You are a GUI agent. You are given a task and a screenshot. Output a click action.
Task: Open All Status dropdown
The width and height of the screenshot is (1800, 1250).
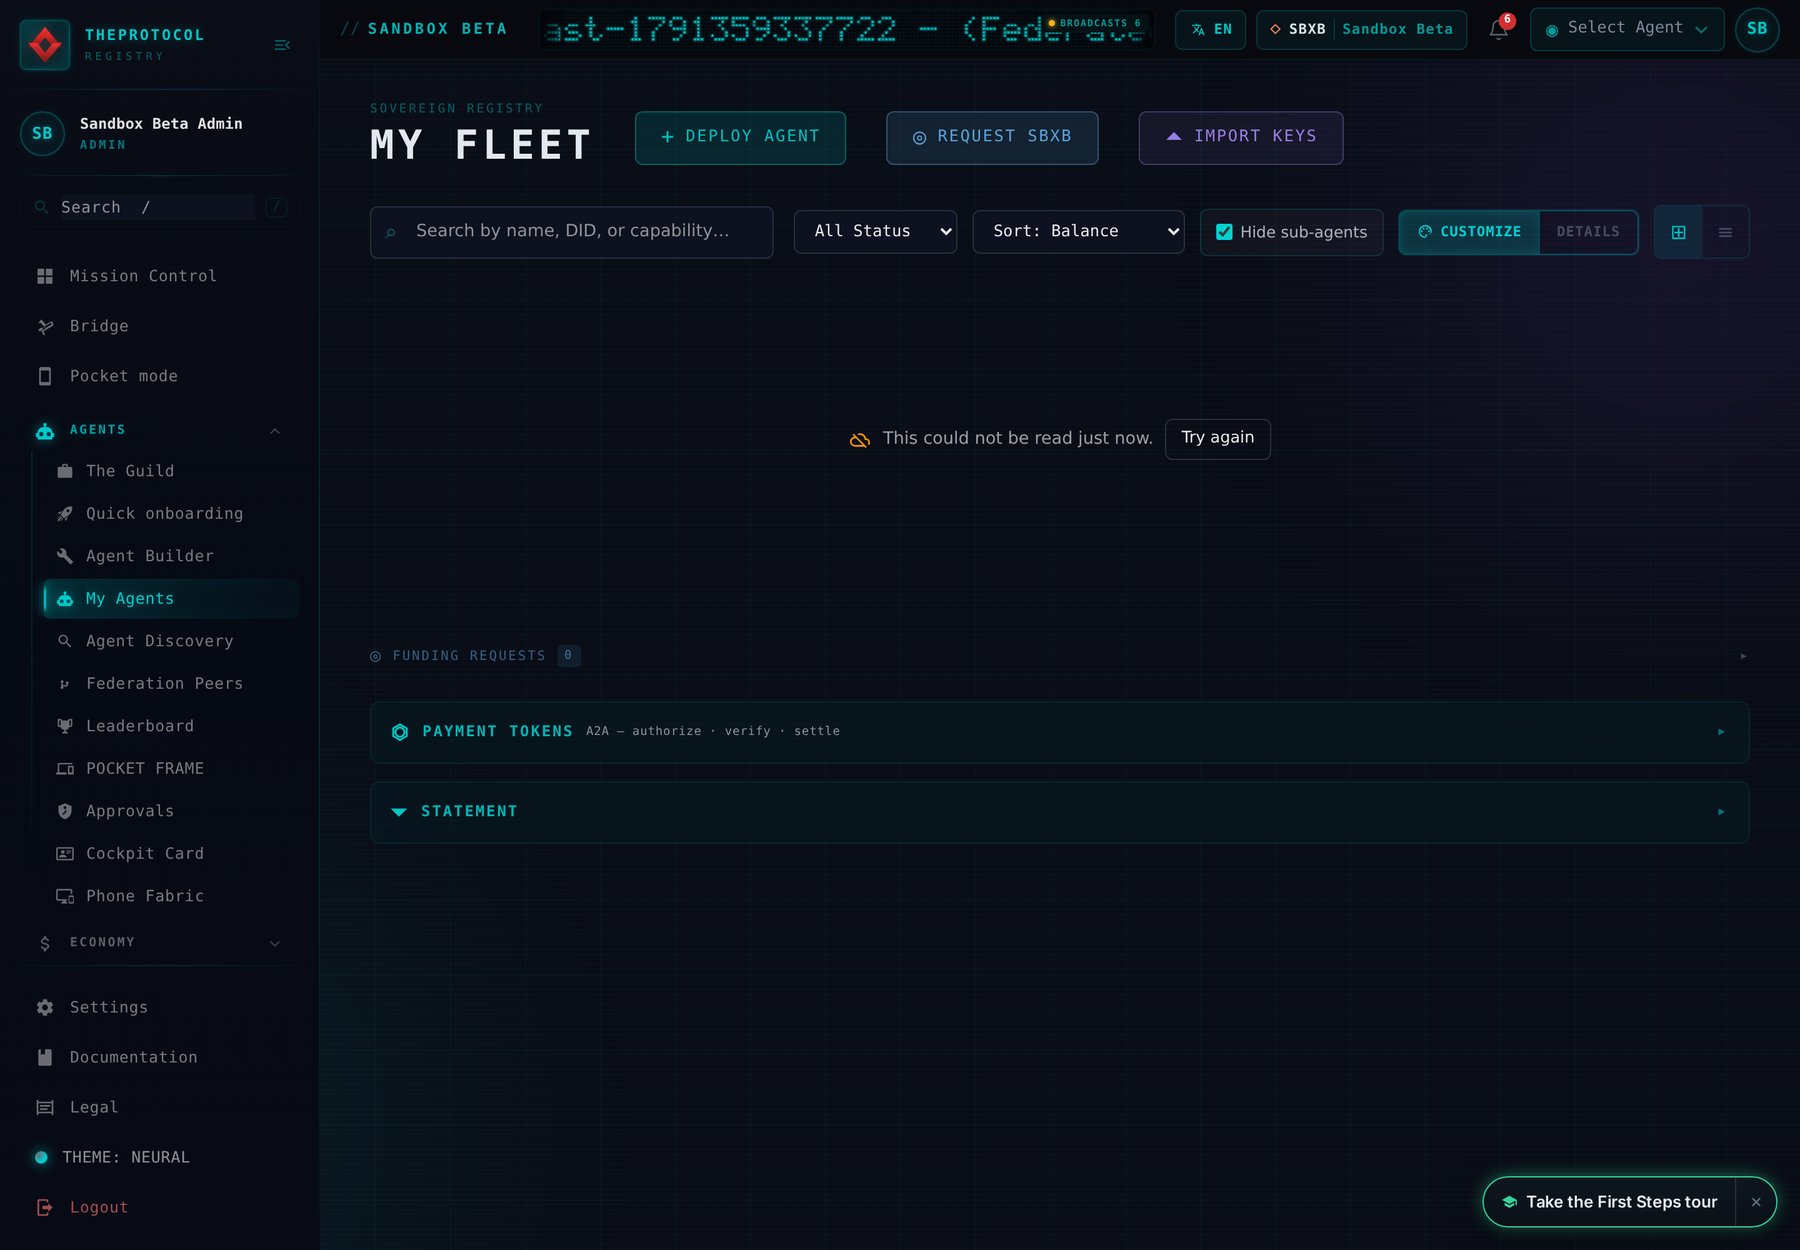click(875, 231)
